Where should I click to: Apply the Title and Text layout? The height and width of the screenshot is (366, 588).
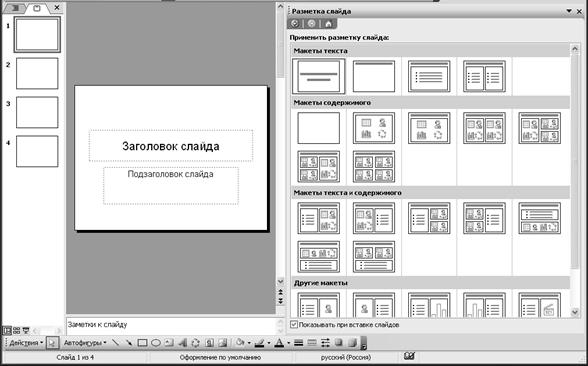click(x=429, y=76)
